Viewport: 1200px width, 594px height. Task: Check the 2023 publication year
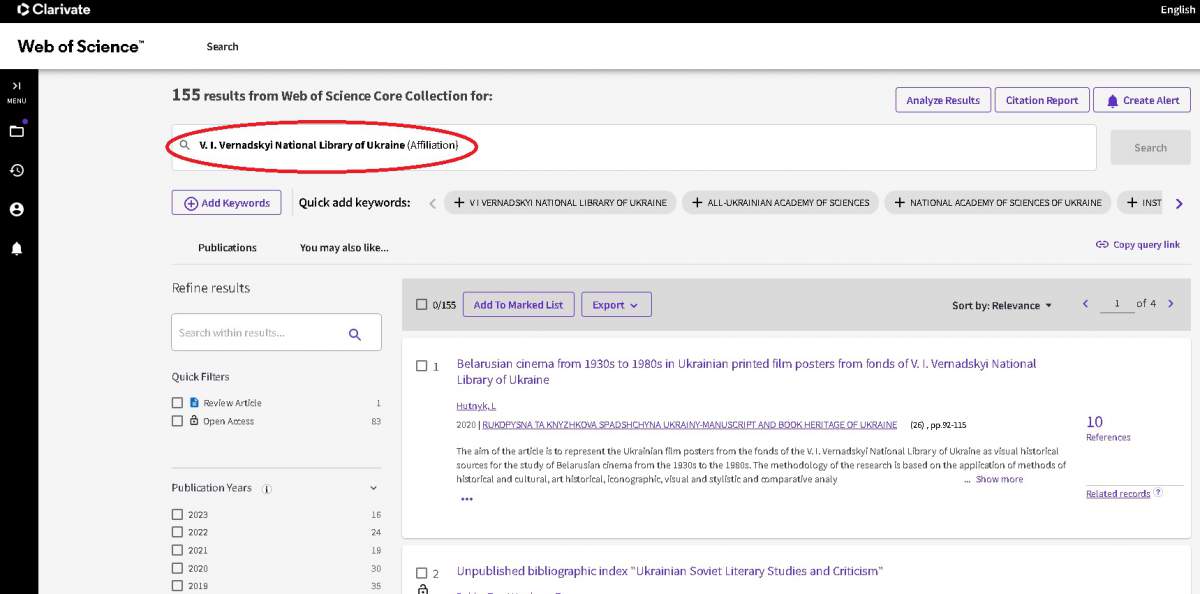point(177,515)
